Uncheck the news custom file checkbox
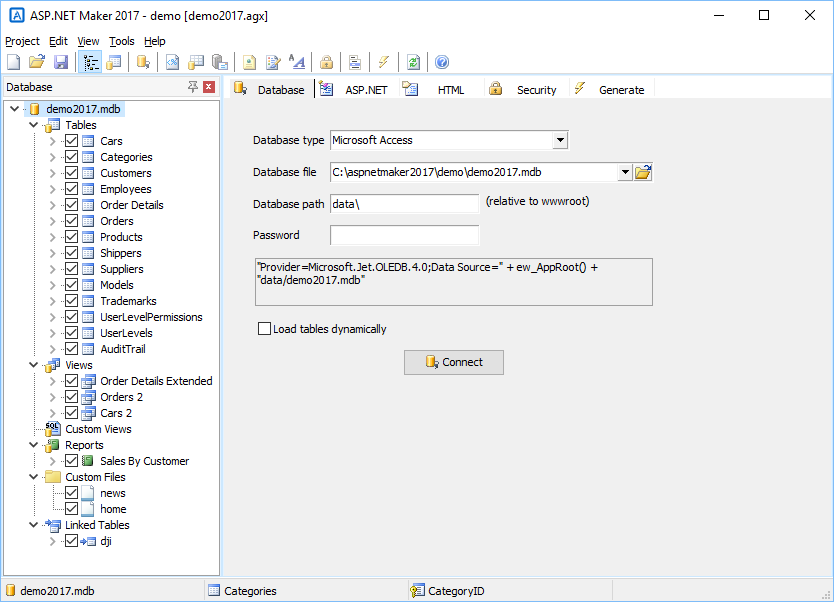Screen dimensions: 834x602 tap(71, 493)
